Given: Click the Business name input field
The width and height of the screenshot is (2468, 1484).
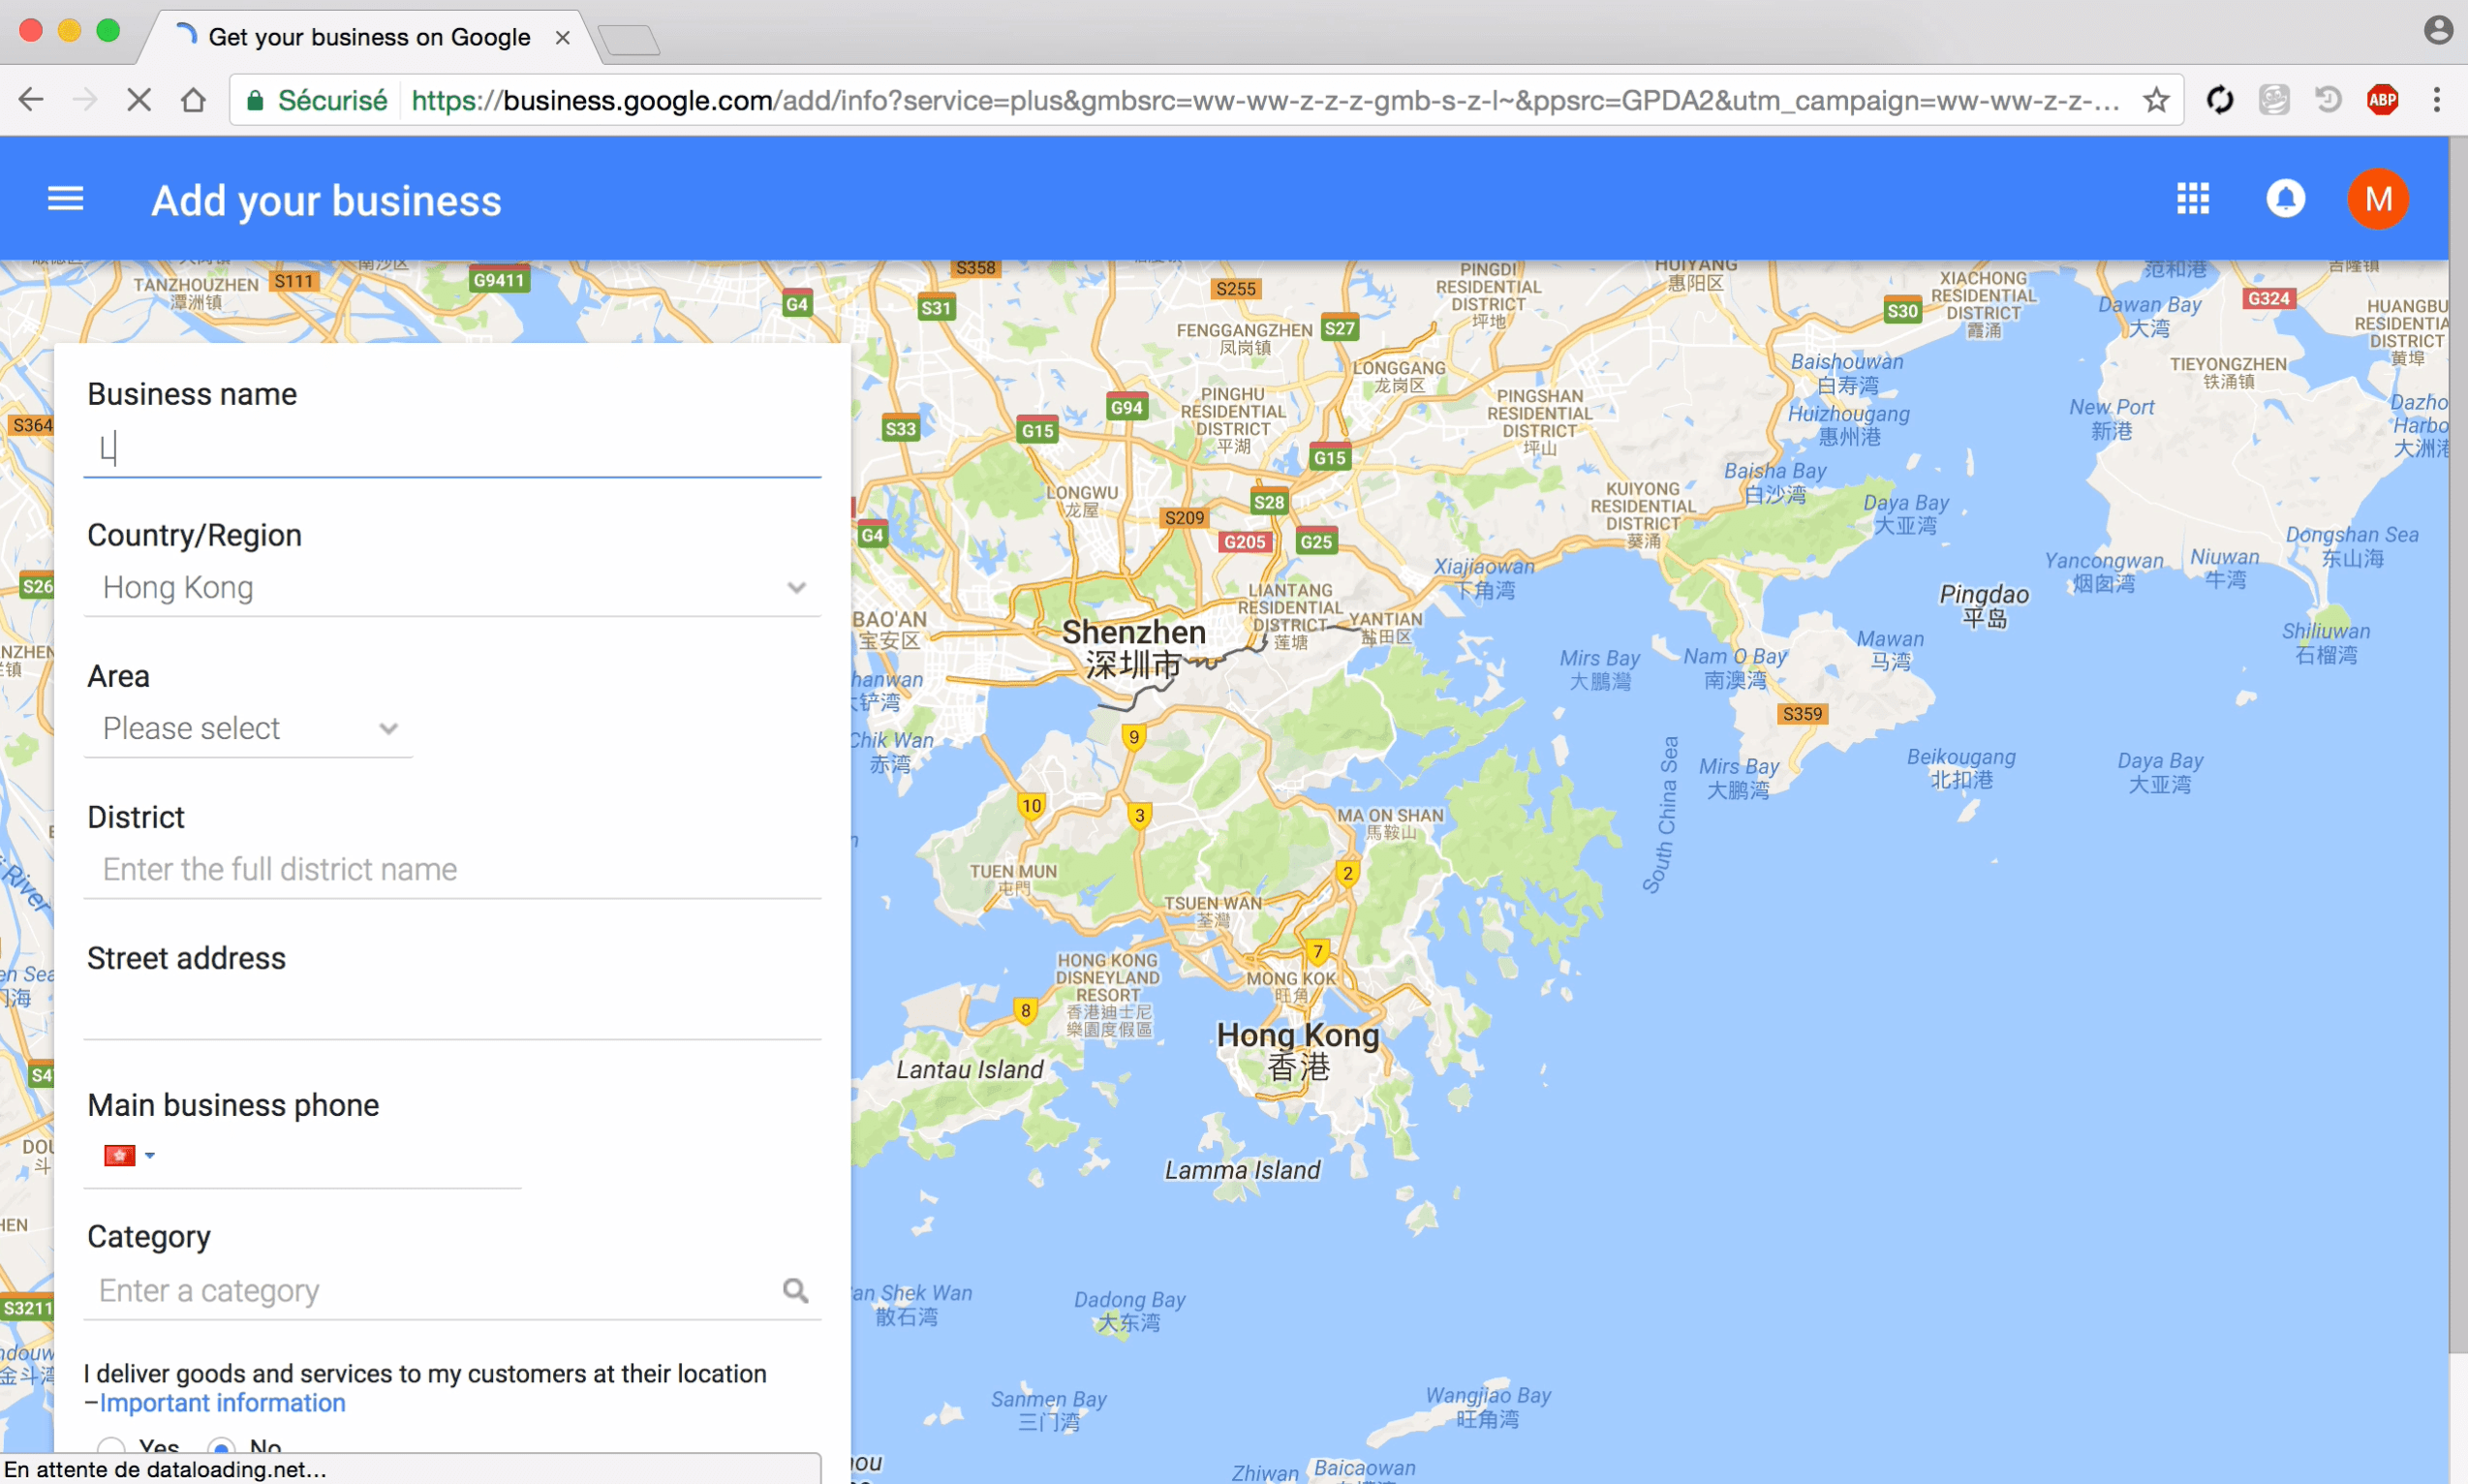Looking at the screenshot, I should [452, 449].
